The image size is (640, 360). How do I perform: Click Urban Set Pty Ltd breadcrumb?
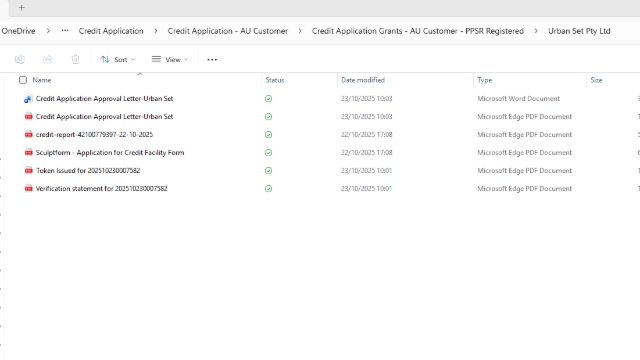[x=579, y=31]
